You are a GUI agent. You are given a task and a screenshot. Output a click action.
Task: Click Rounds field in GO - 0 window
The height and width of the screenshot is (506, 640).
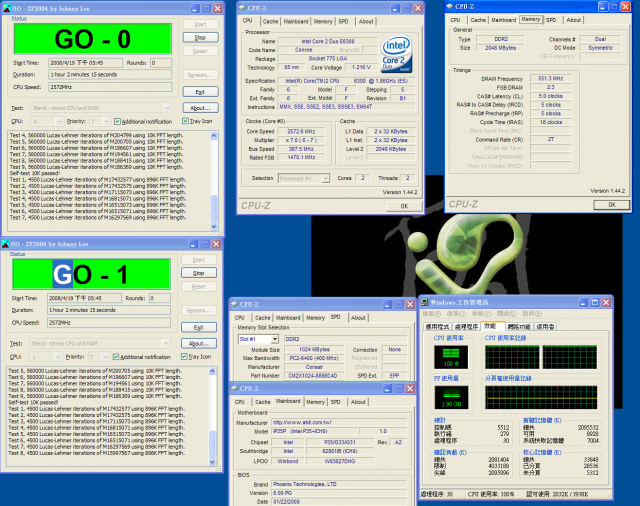[x=161, y=63]
